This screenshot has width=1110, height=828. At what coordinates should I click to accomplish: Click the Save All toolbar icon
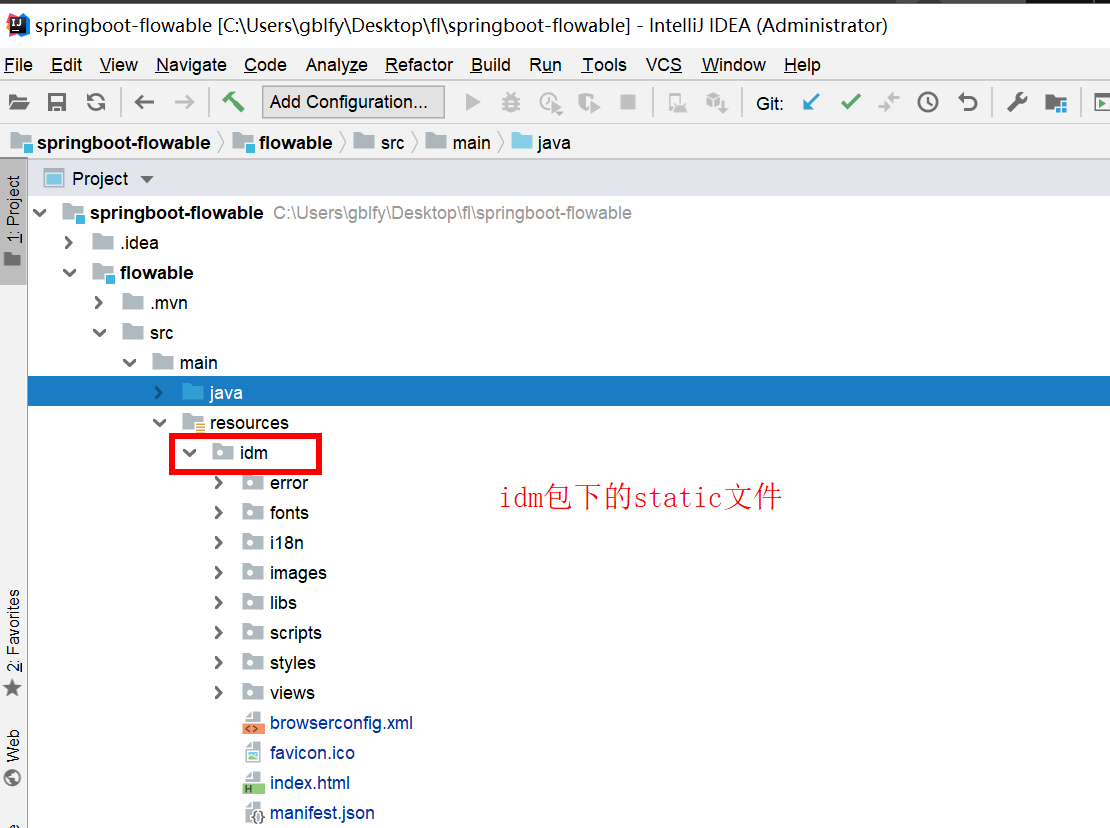pos(57,103)
